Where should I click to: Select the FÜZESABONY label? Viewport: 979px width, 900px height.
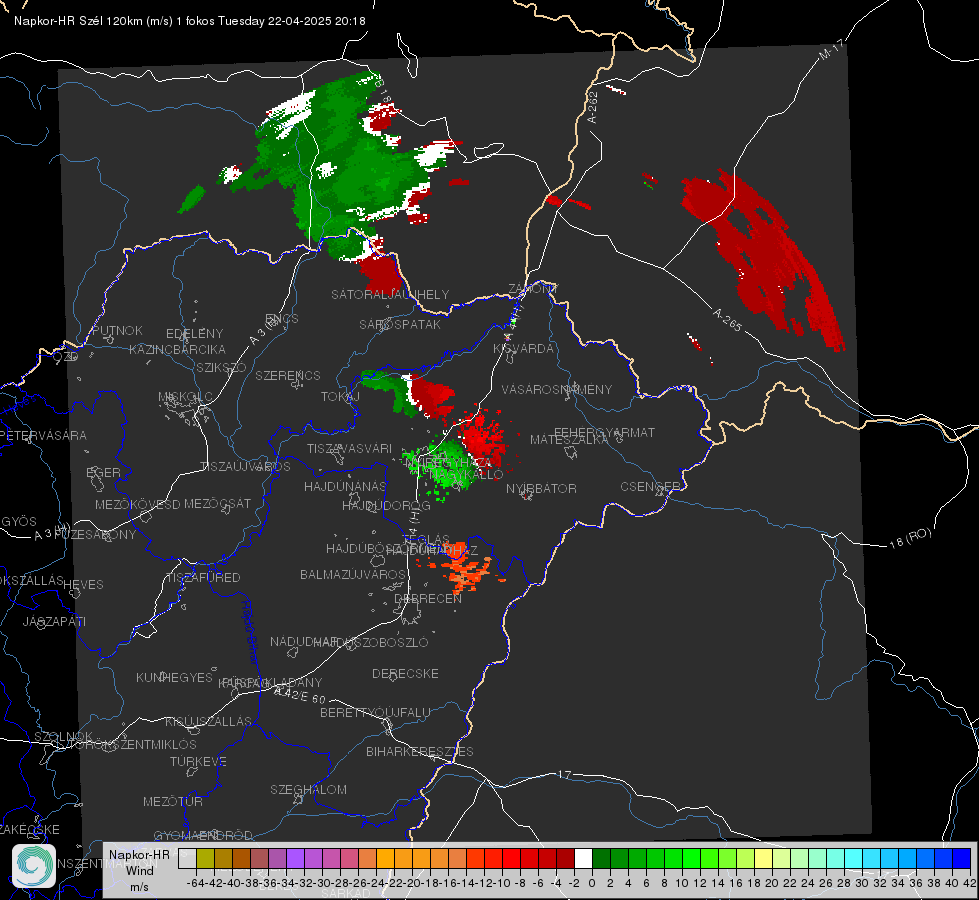tap(95, 535)
